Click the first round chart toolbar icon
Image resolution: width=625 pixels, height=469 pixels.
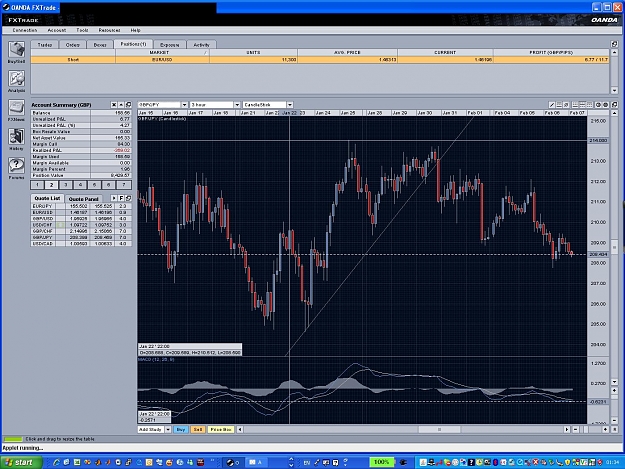tap(598, 105)
